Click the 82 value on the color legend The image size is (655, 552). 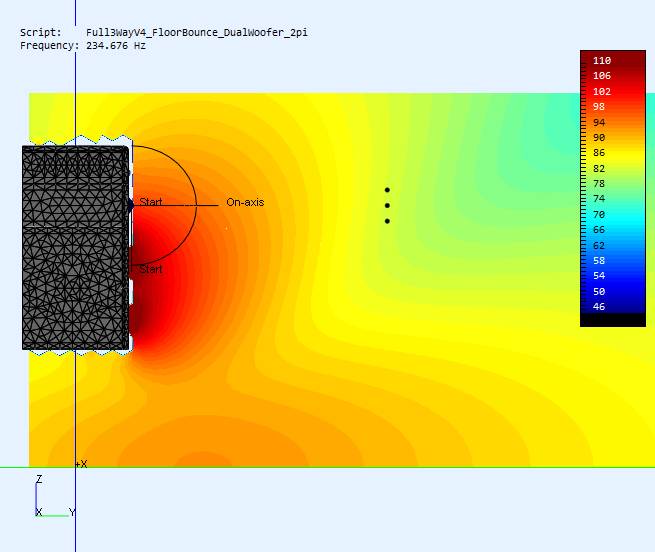pos(599,168)
